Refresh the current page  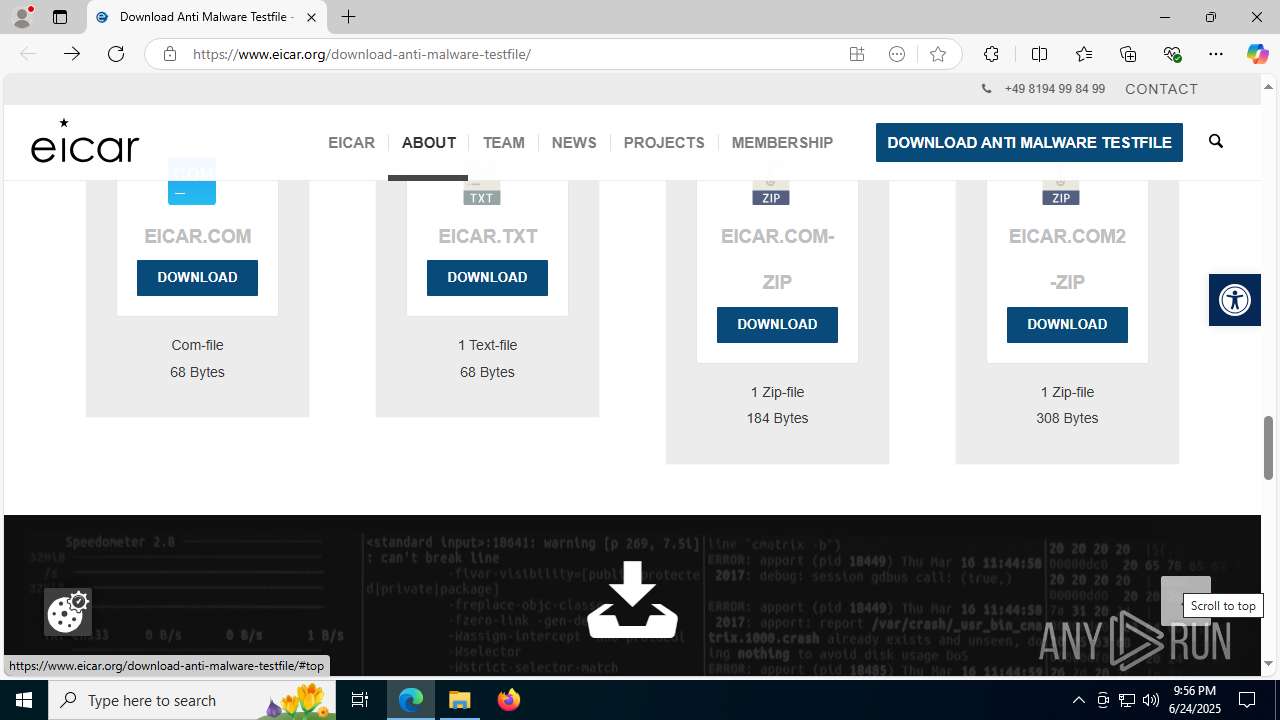[116, 54]
